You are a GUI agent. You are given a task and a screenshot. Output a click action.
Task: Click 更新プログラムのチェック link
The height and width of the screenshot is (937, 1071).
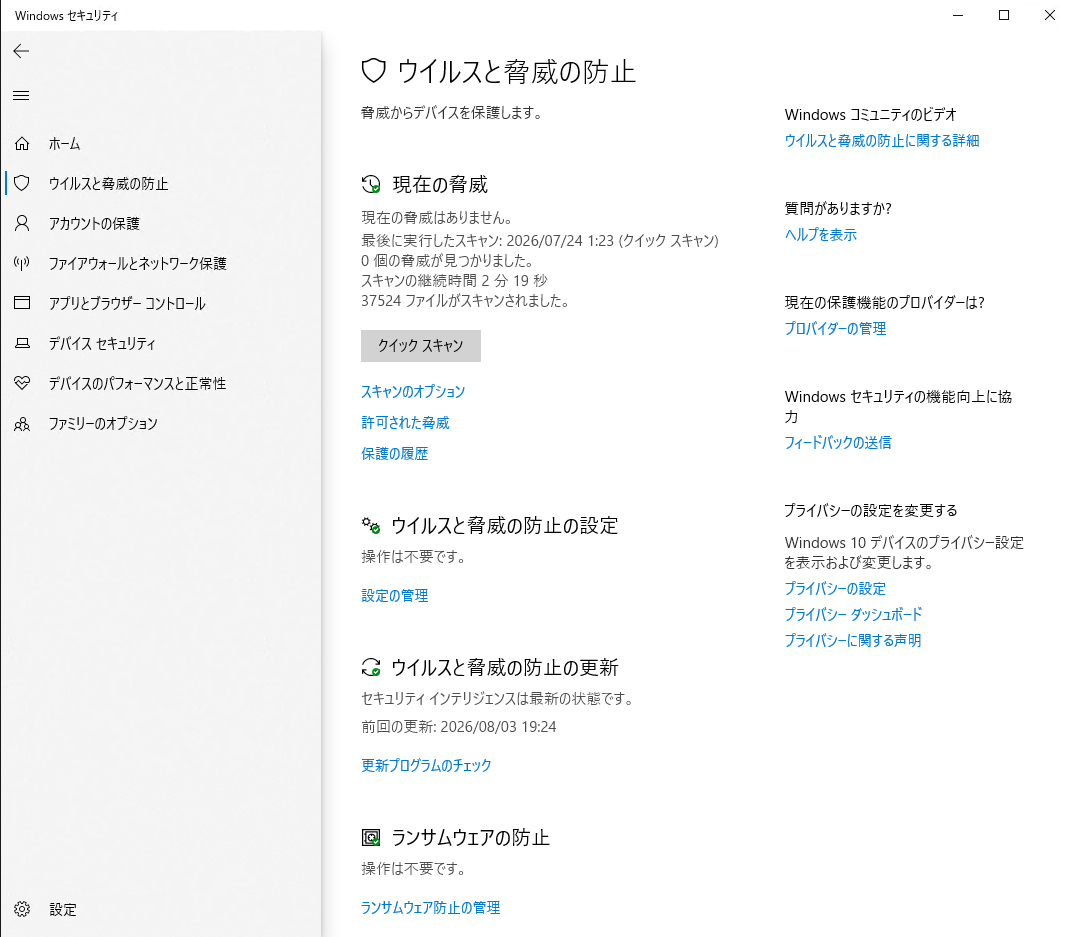point(426,766)
